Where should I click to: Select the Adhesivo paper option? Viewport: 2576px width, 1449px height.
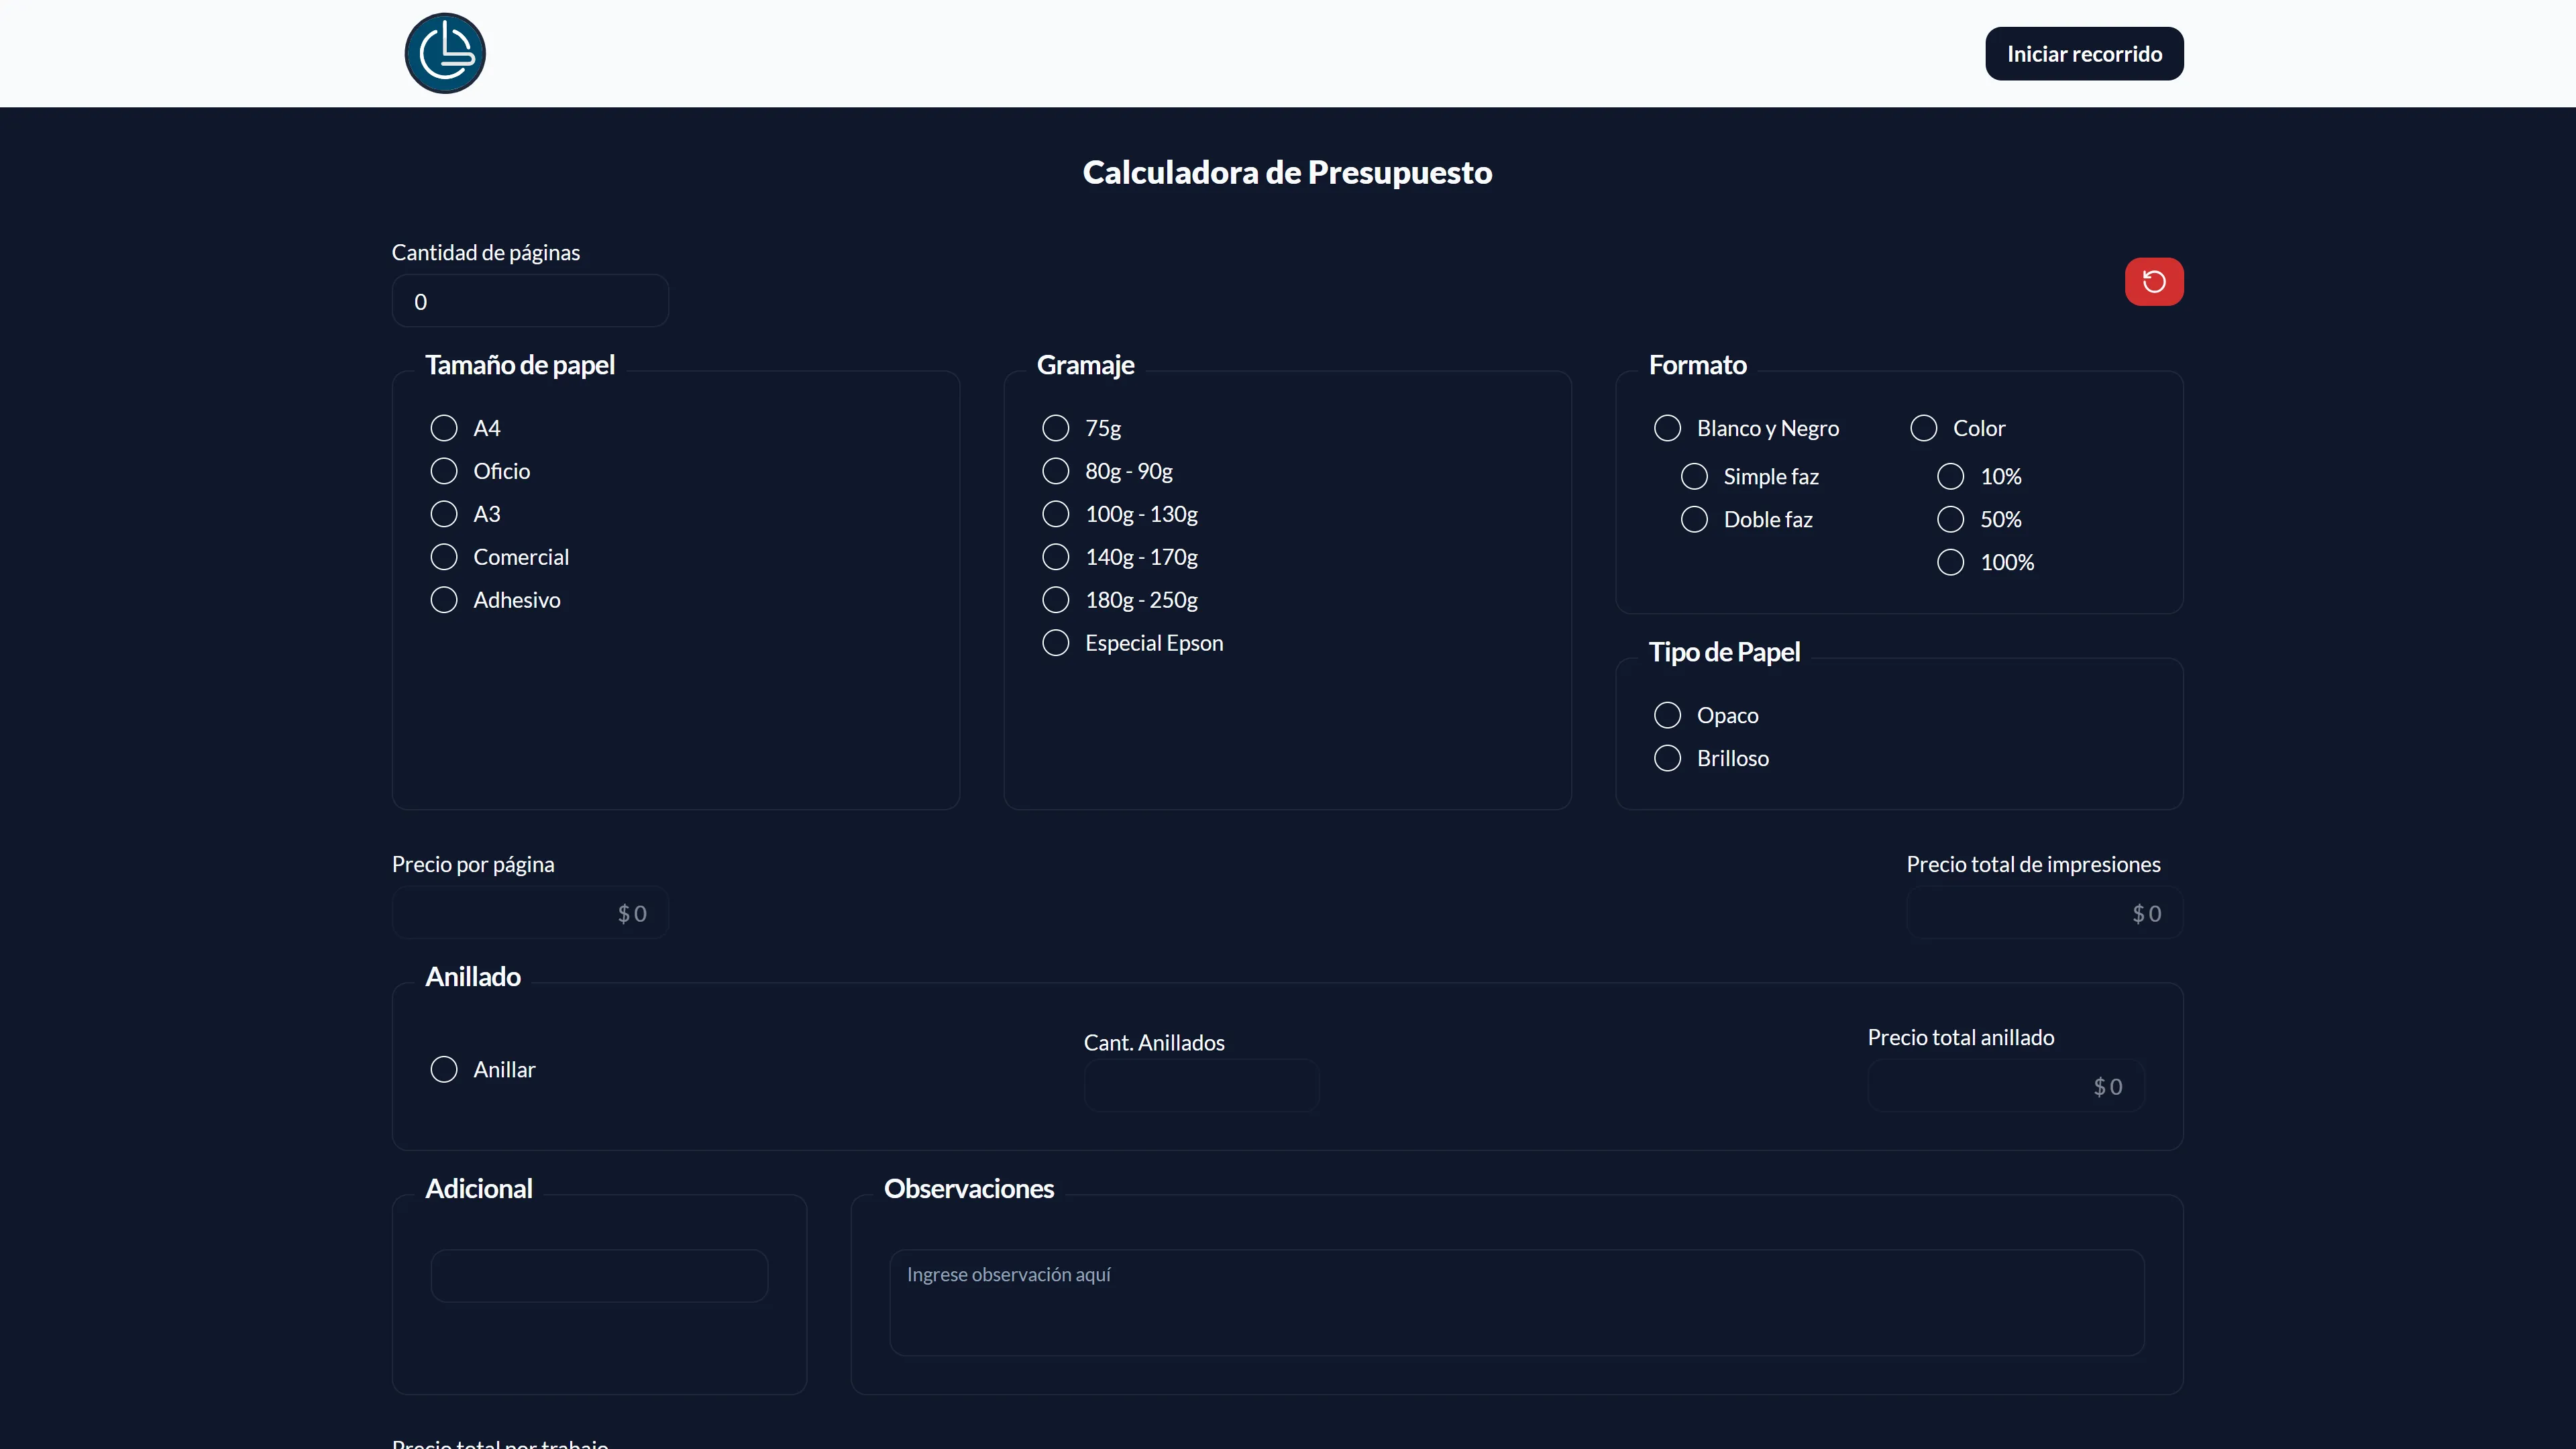point(444,600)
